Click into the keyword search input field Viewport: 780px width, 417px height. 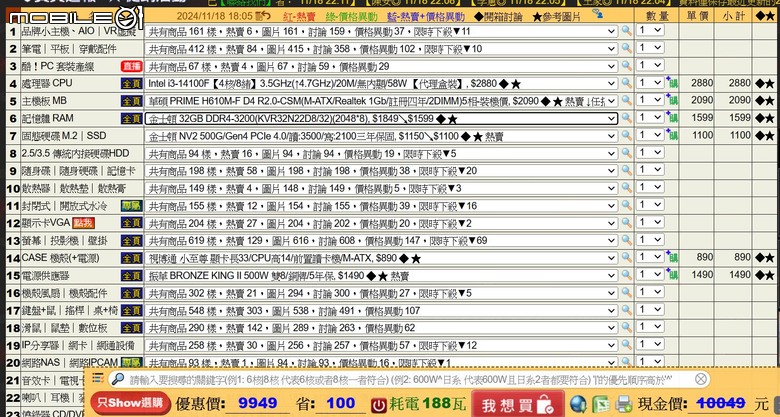pos(408,380)
